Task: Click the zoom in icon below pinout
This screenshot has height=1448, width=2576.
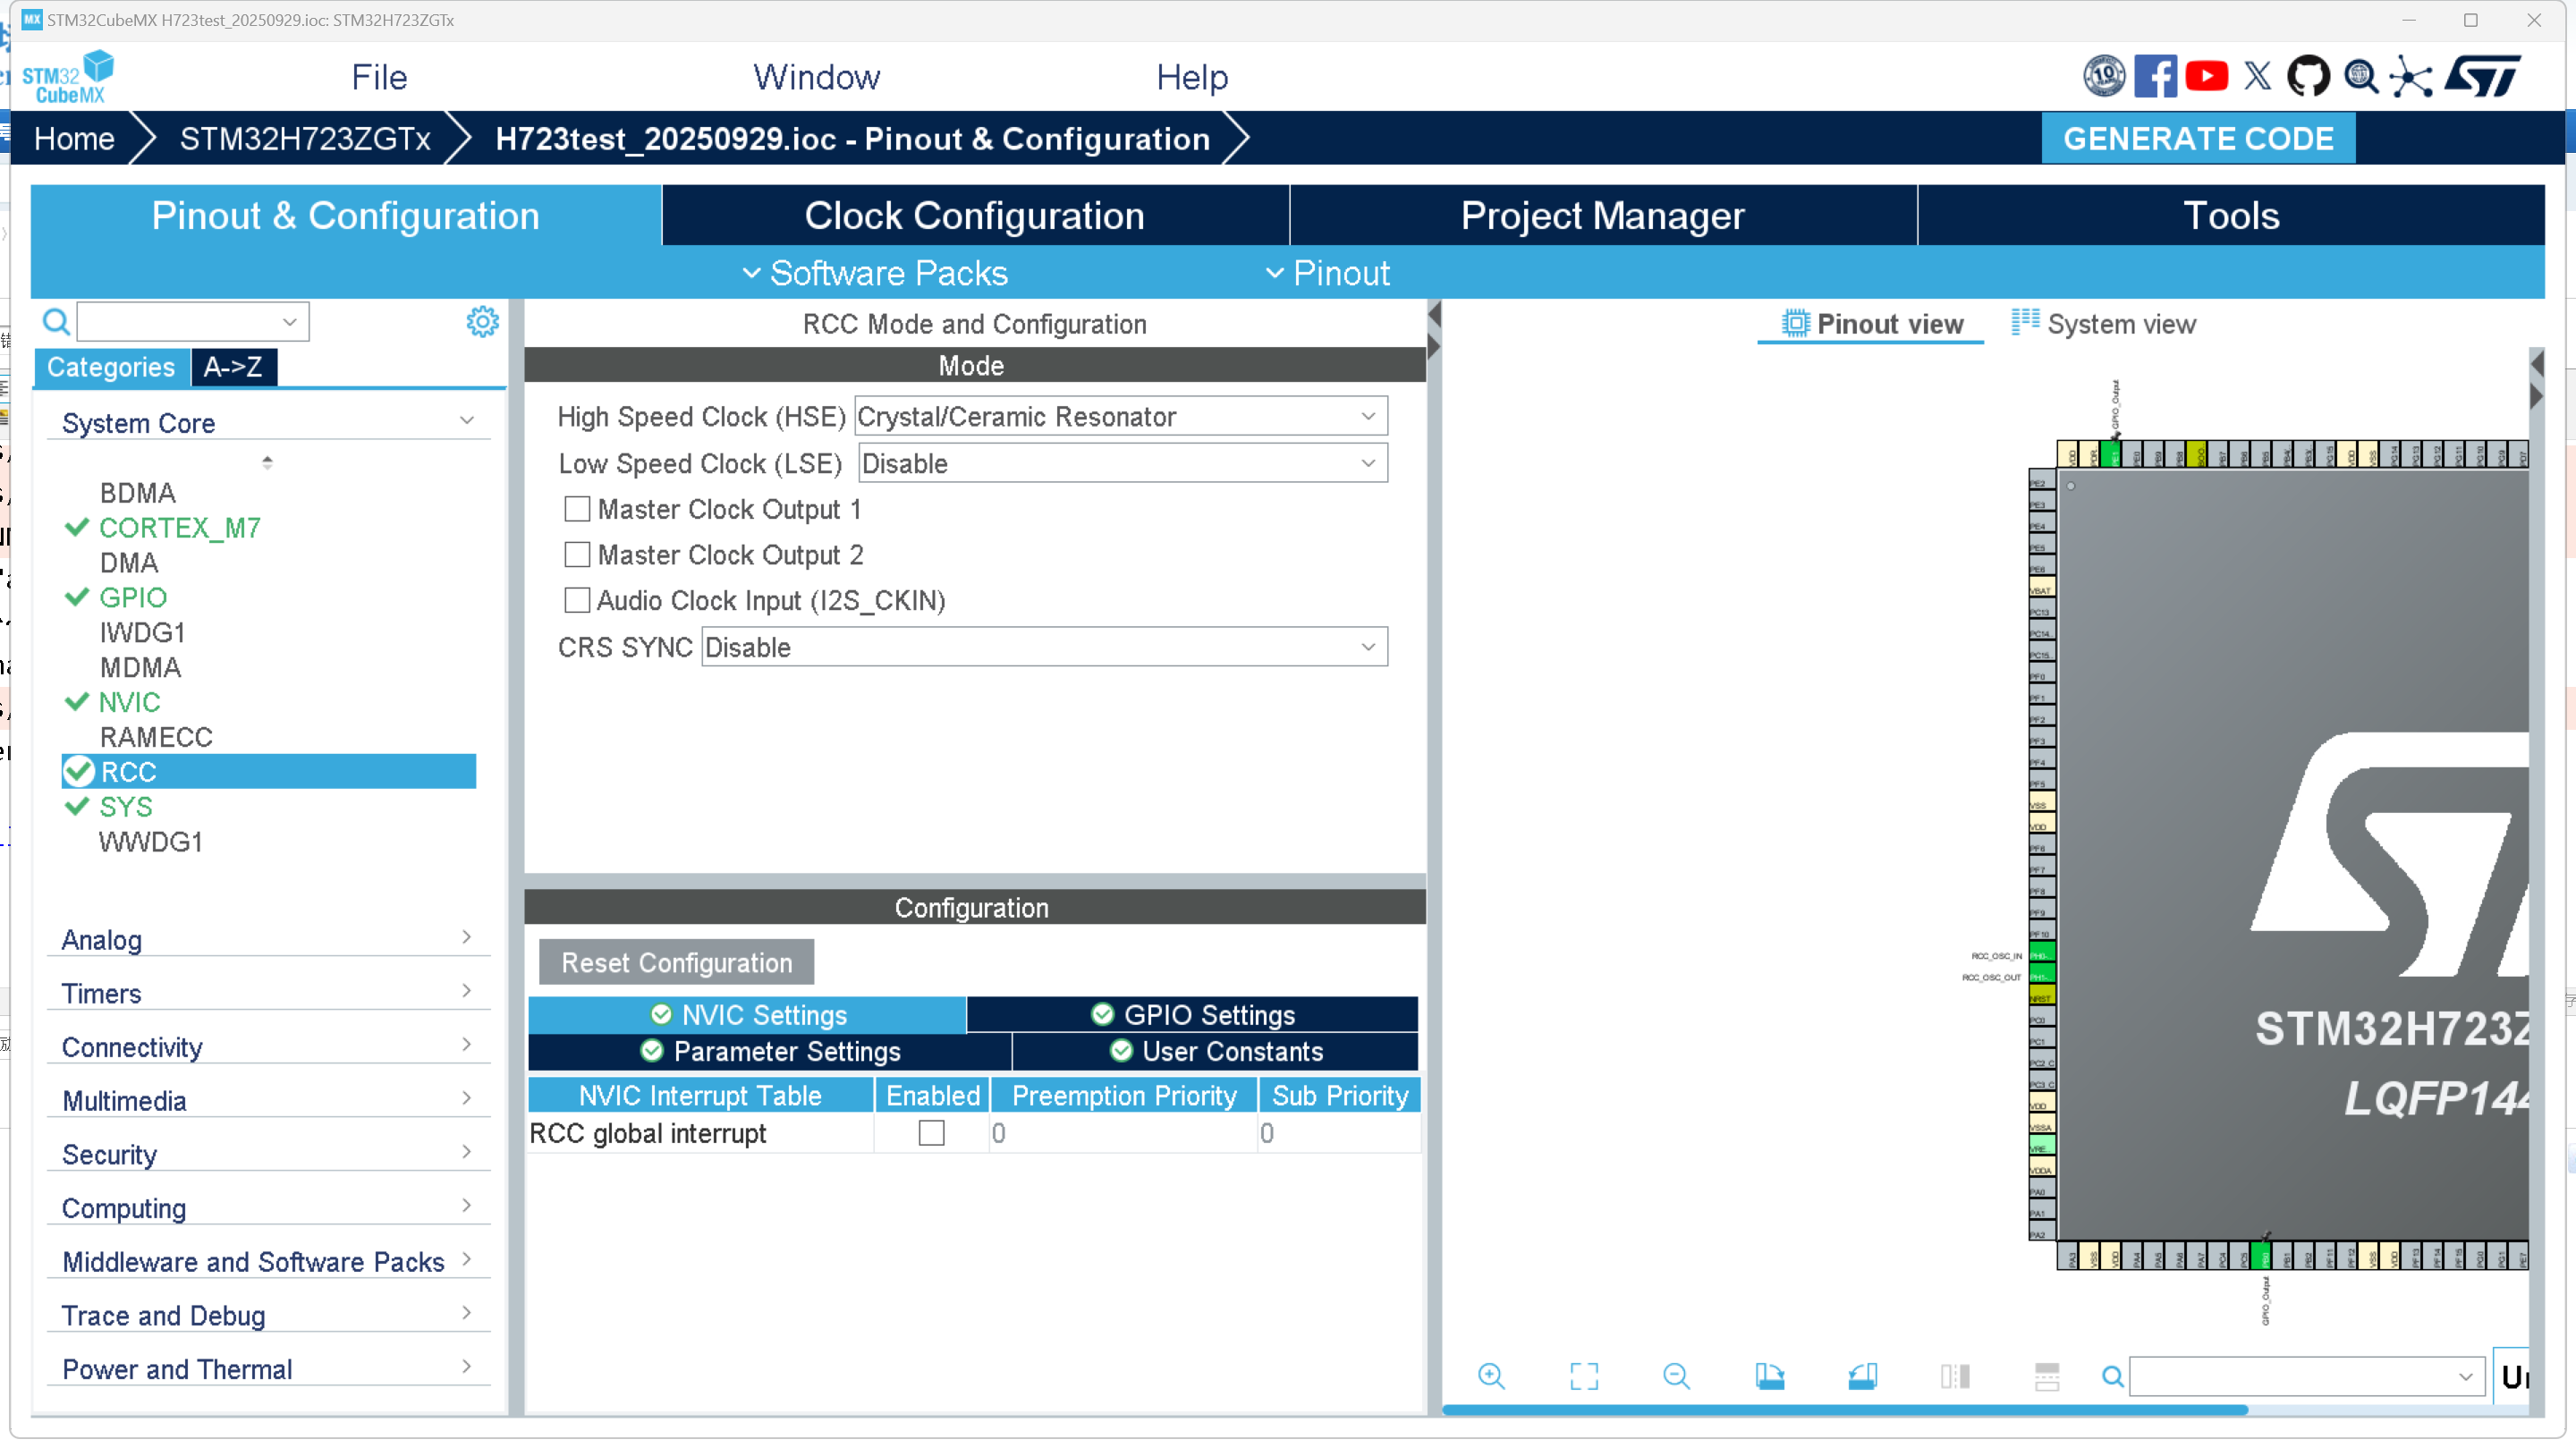Action: click(1491, 1376)
